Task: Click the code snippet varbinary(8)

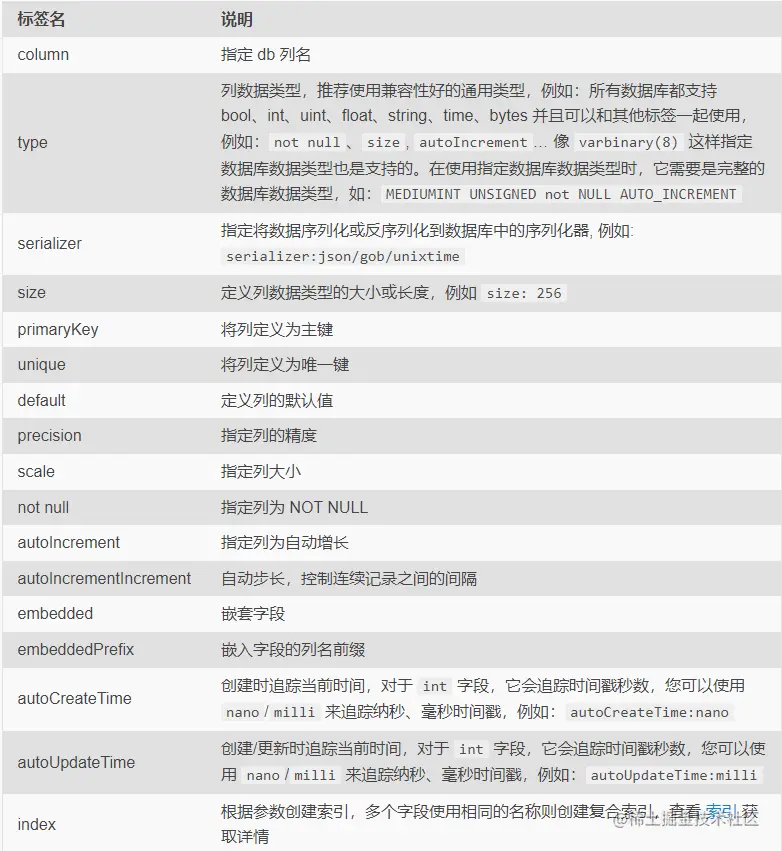Action: [x=628, y=142]
